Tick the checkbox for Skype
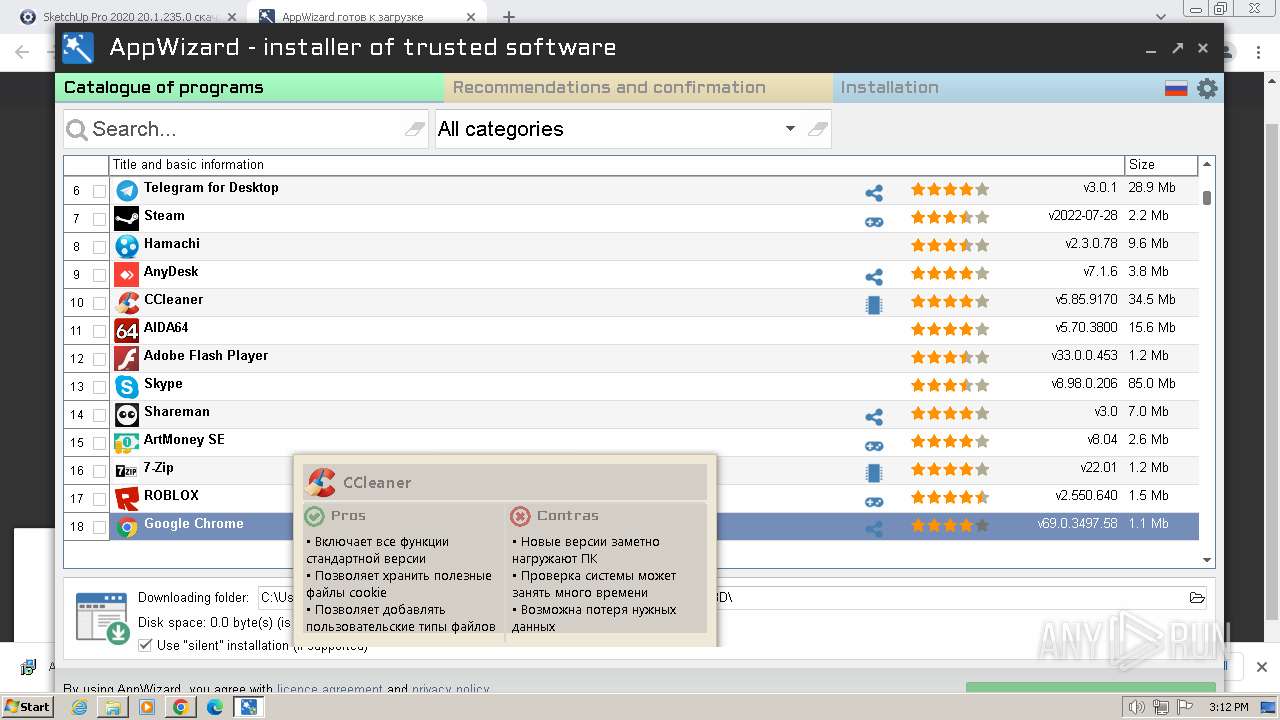The width and height of the screenshot is (1280, 720). click(99, 387)
